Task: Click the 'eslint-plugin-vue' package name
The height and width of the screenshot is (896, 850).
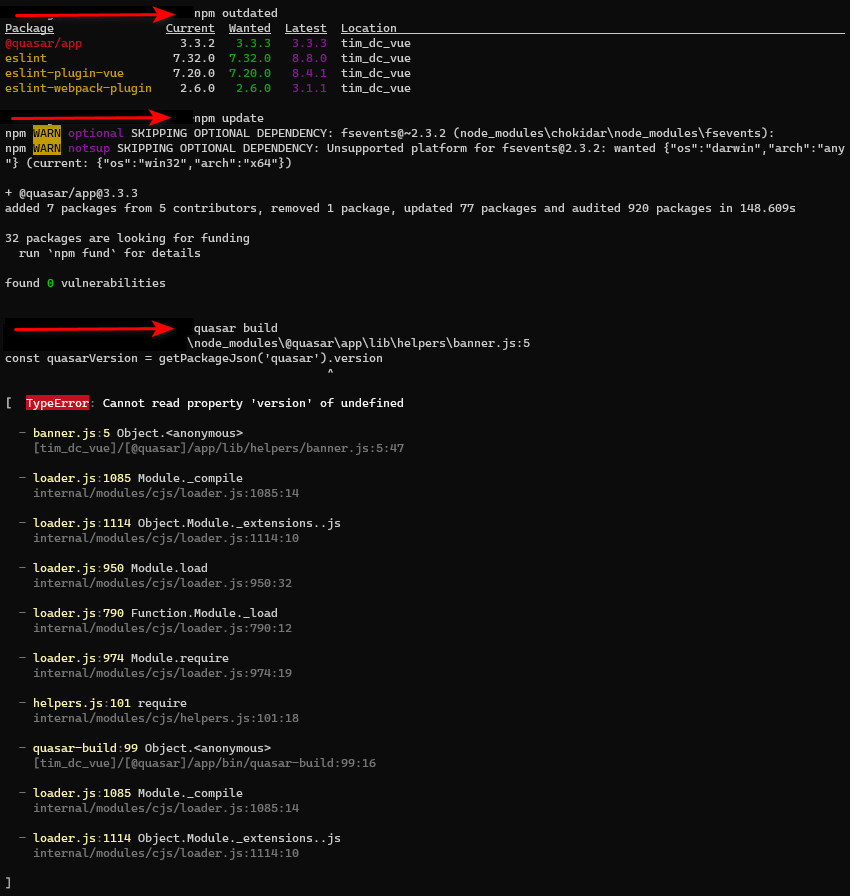Action: click(x=64, y=73)
